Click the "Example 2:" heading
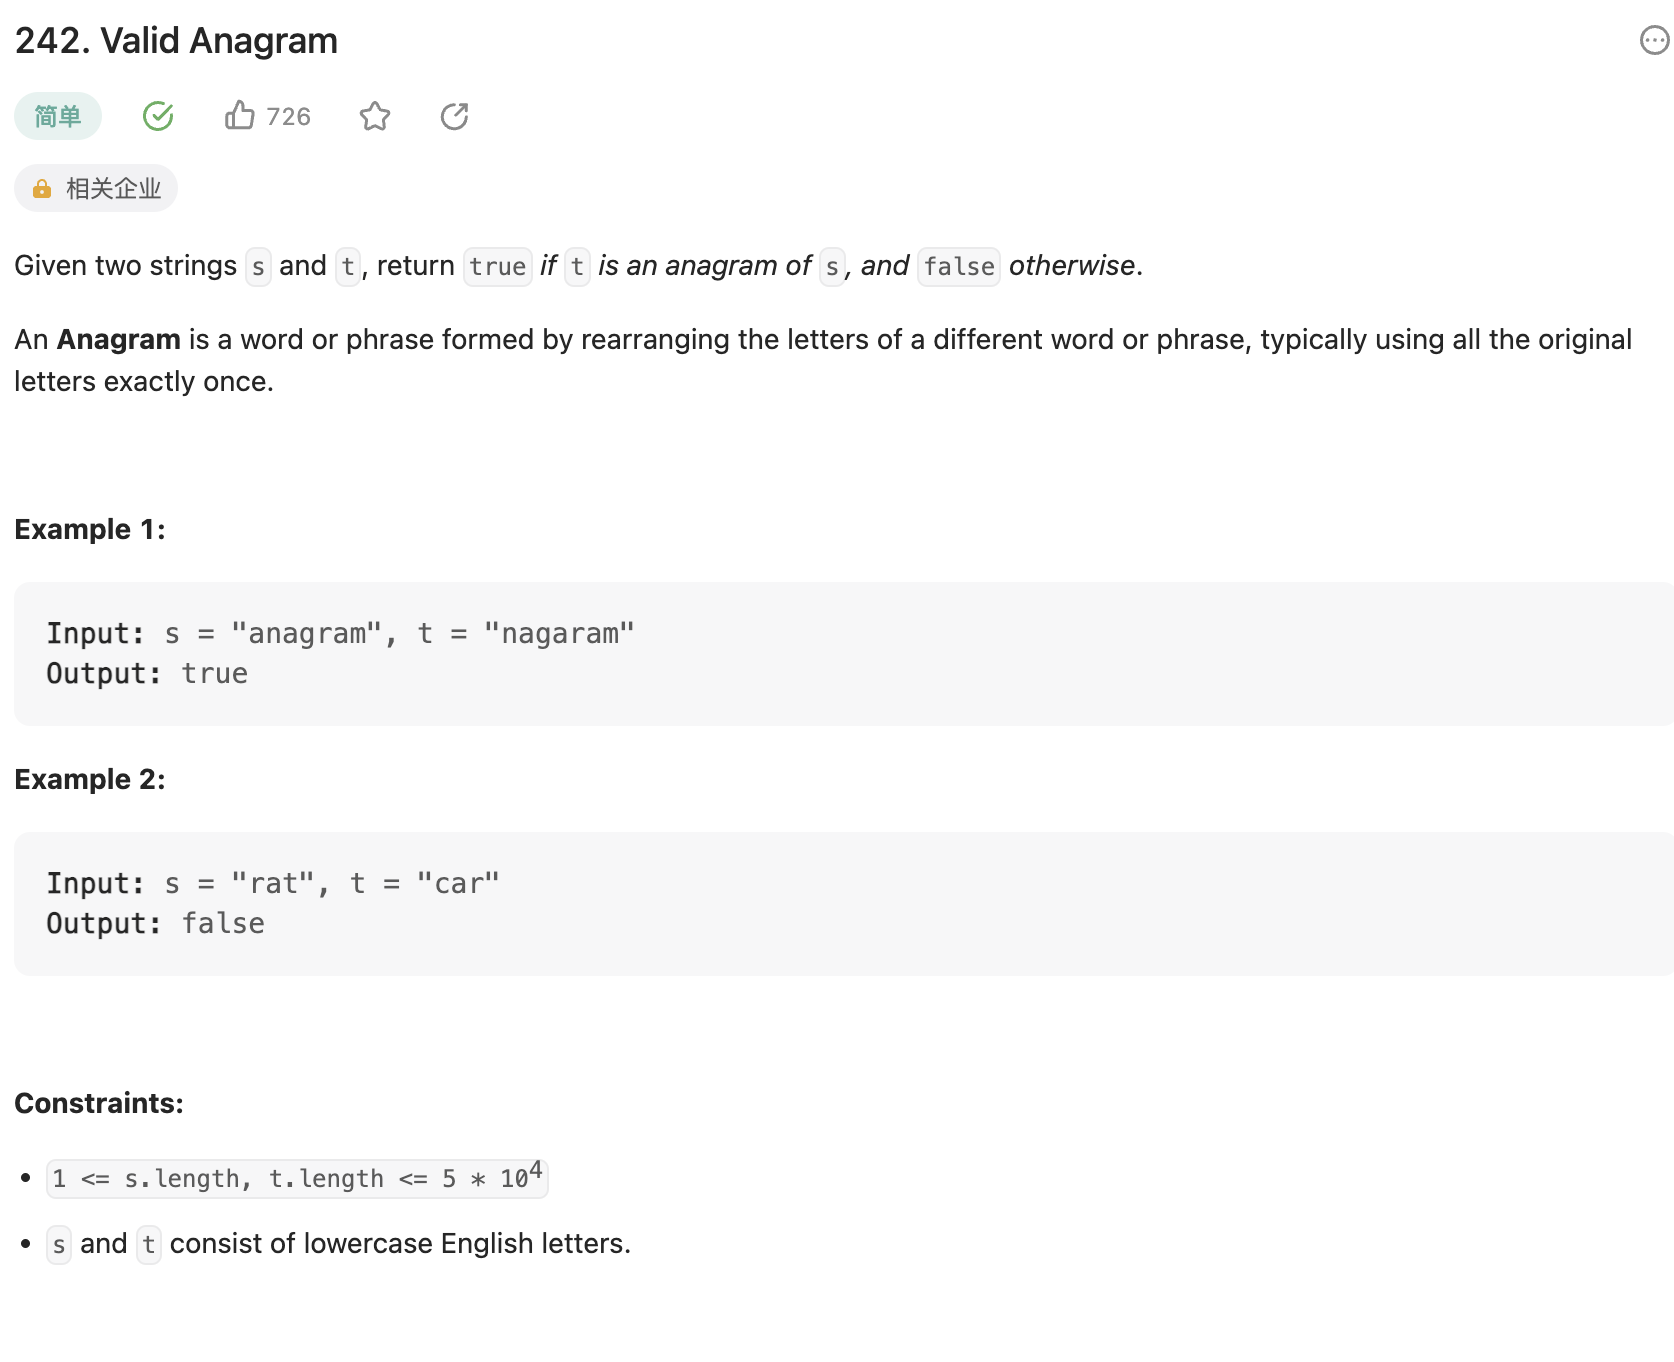Viewport: 1674px width, 1362px height. pyautogui.click(x=90, y=779)
